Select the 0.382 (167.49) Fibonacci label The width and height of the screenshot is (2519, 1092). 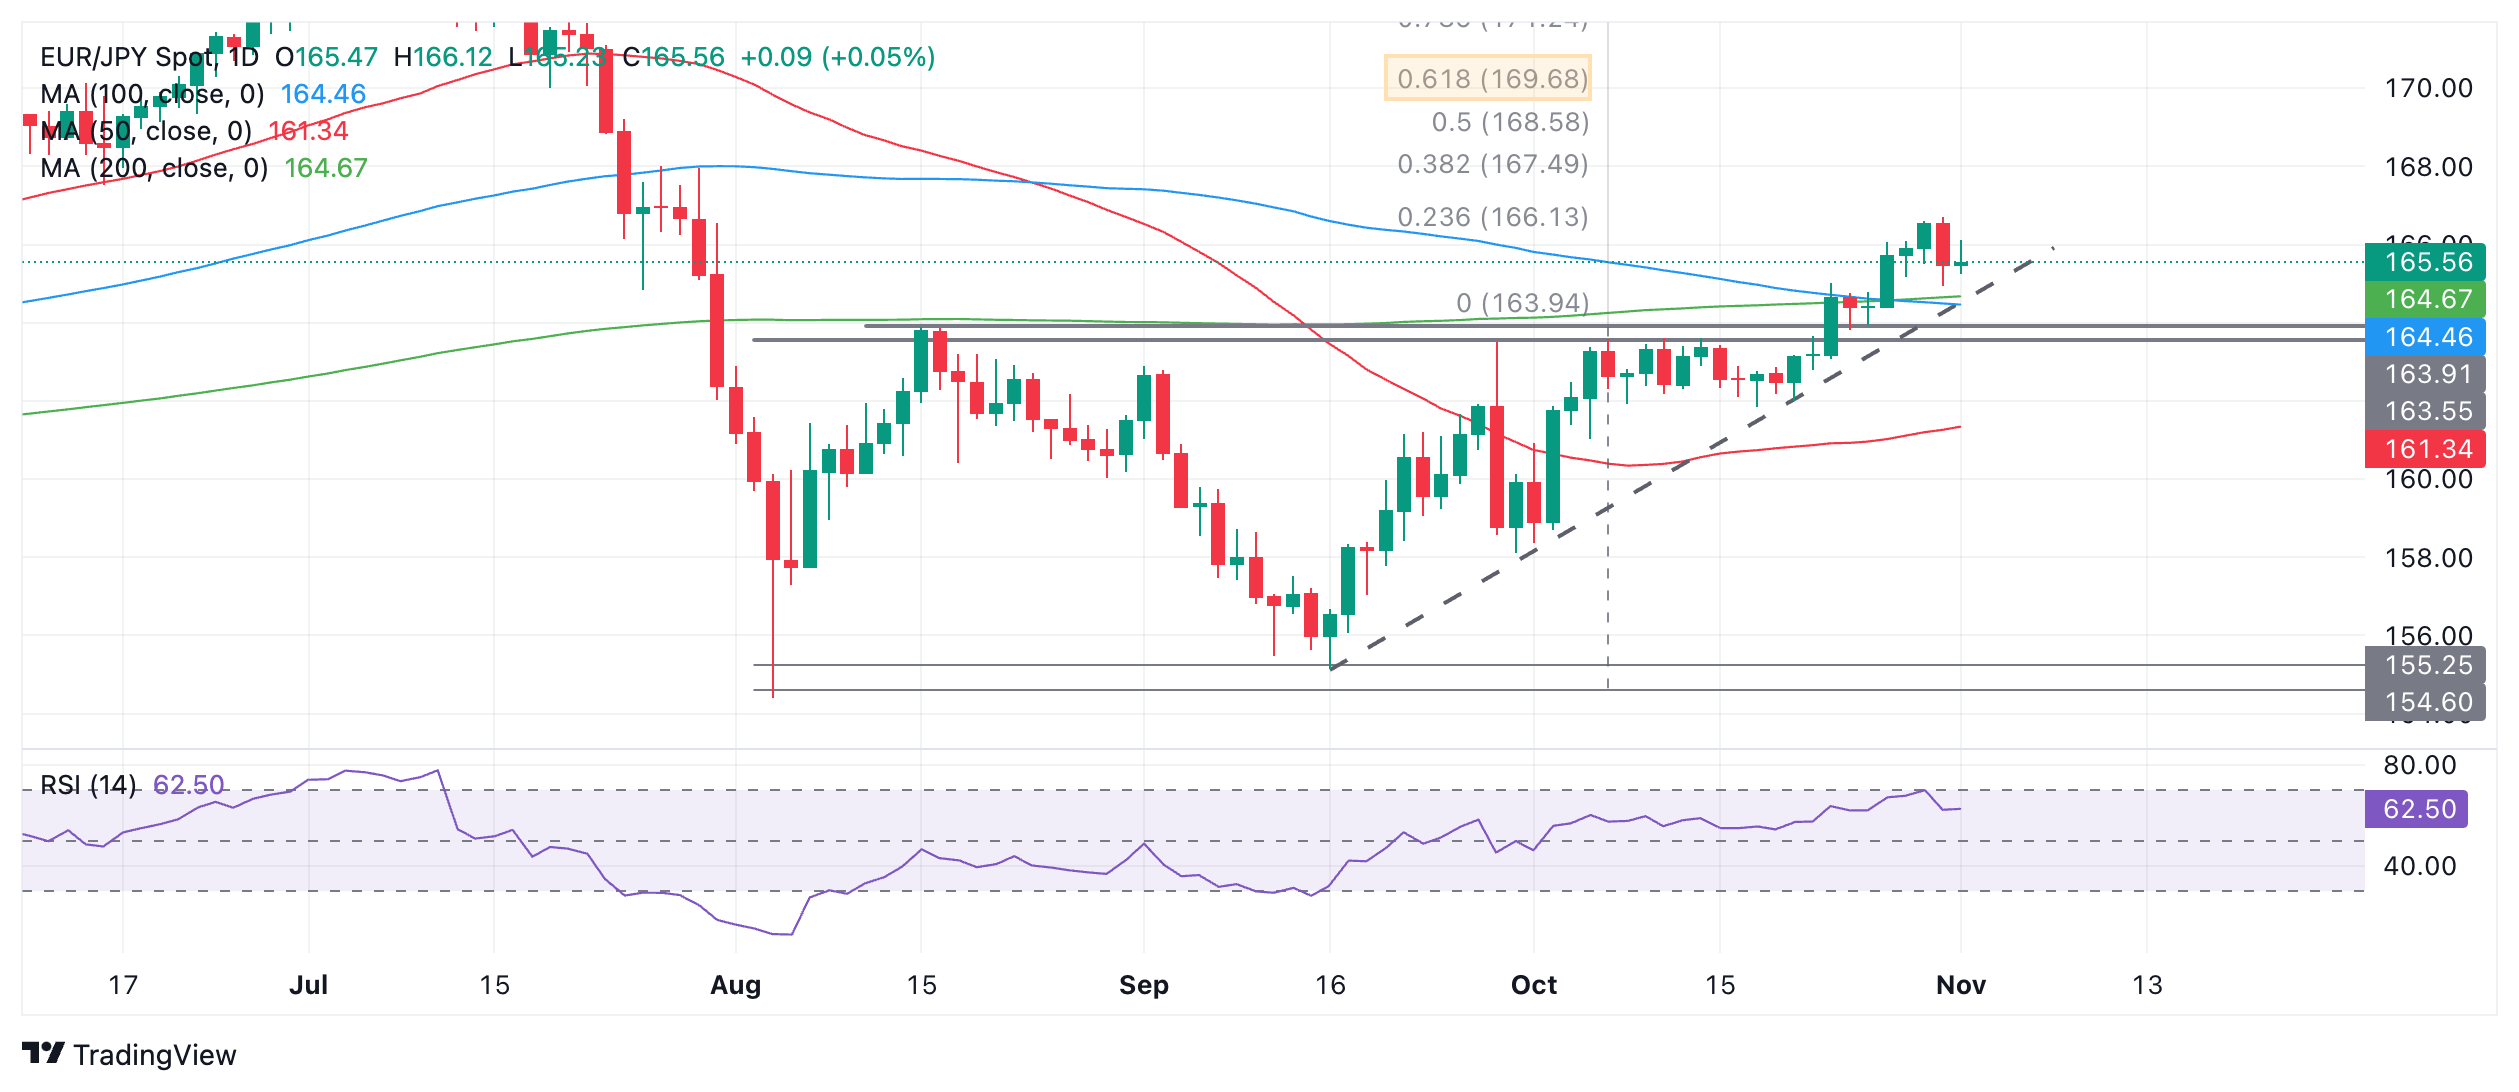(1493, 164)
